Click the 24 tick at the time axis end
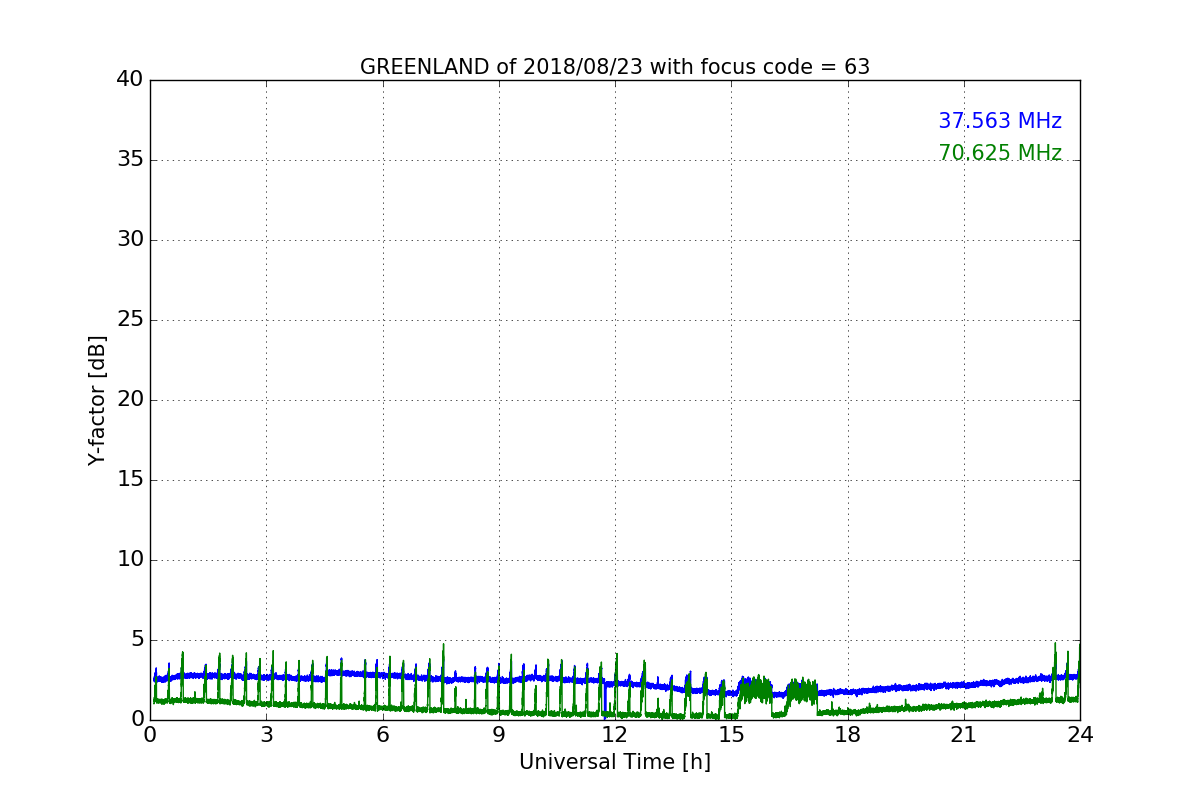1200x800 pixels. [1080, 735]
